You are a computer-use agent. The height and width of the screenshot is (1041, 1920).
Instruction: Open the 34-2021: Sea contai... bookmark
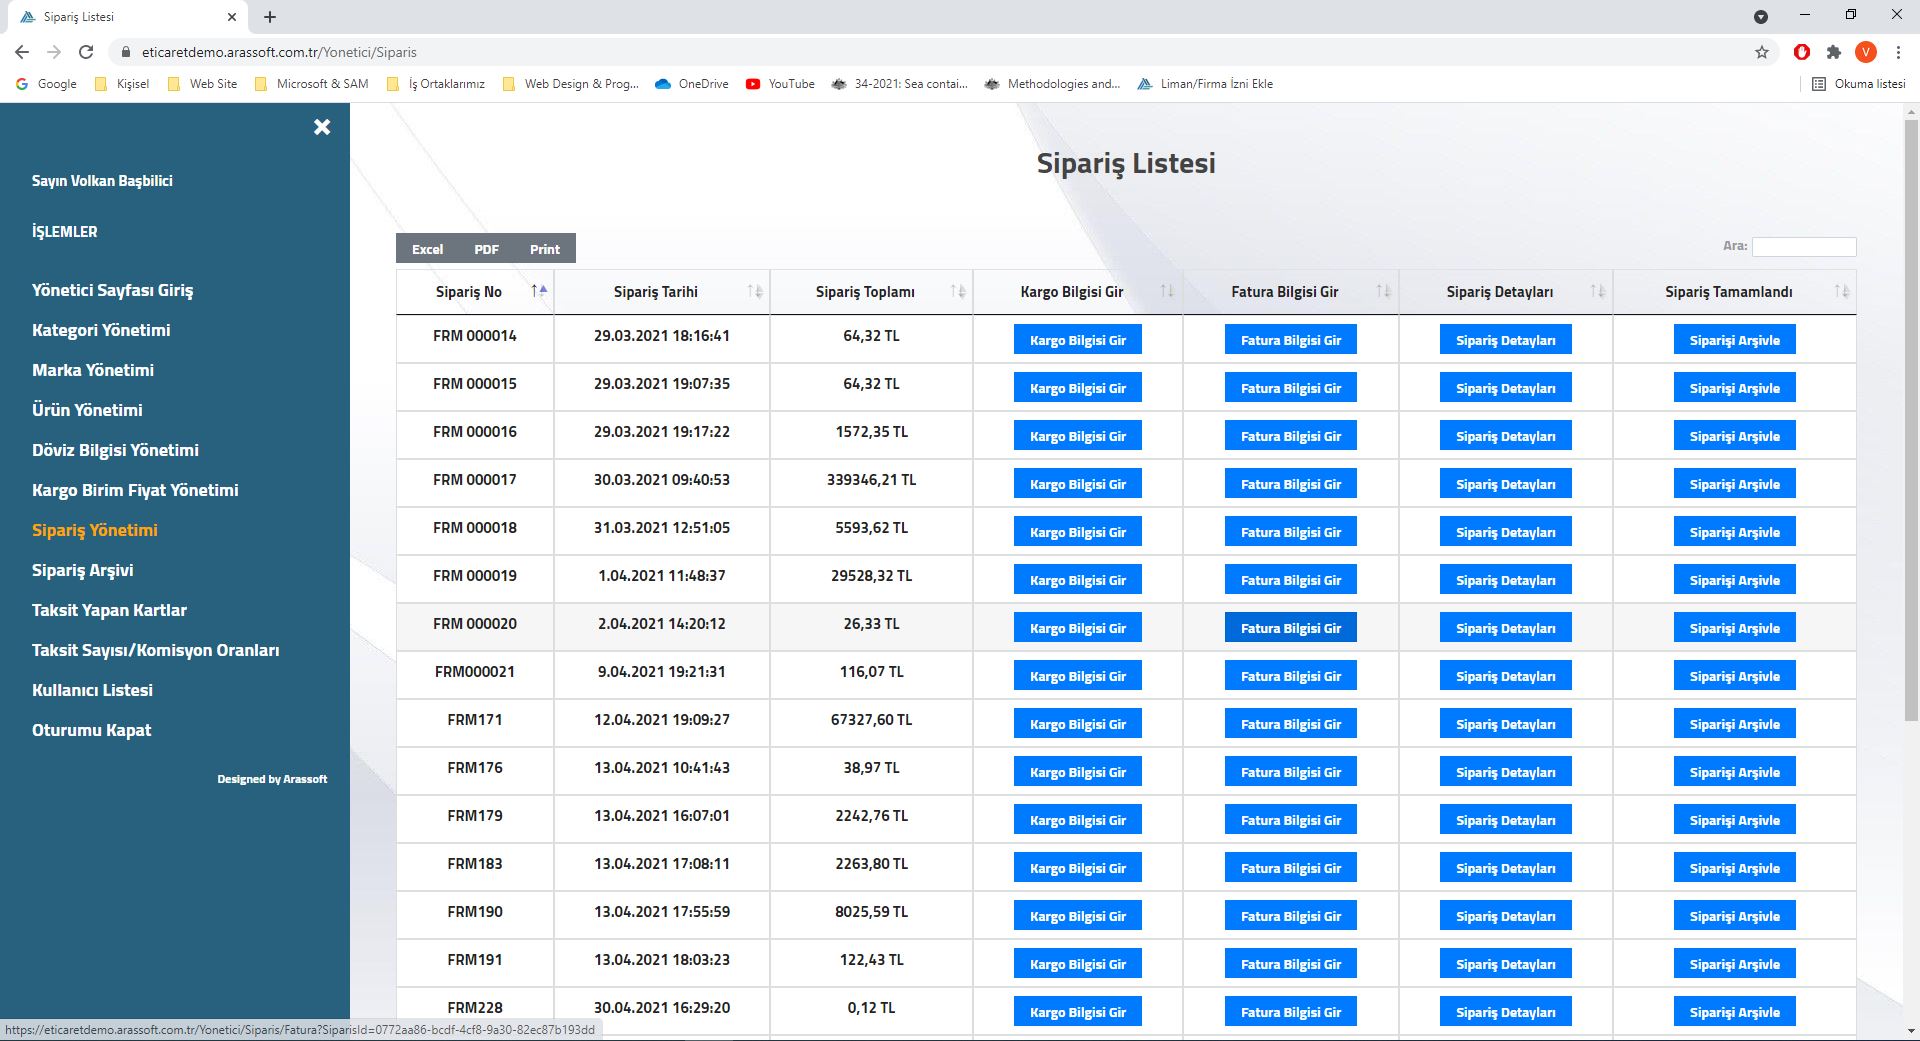click(x=900, y=84)
